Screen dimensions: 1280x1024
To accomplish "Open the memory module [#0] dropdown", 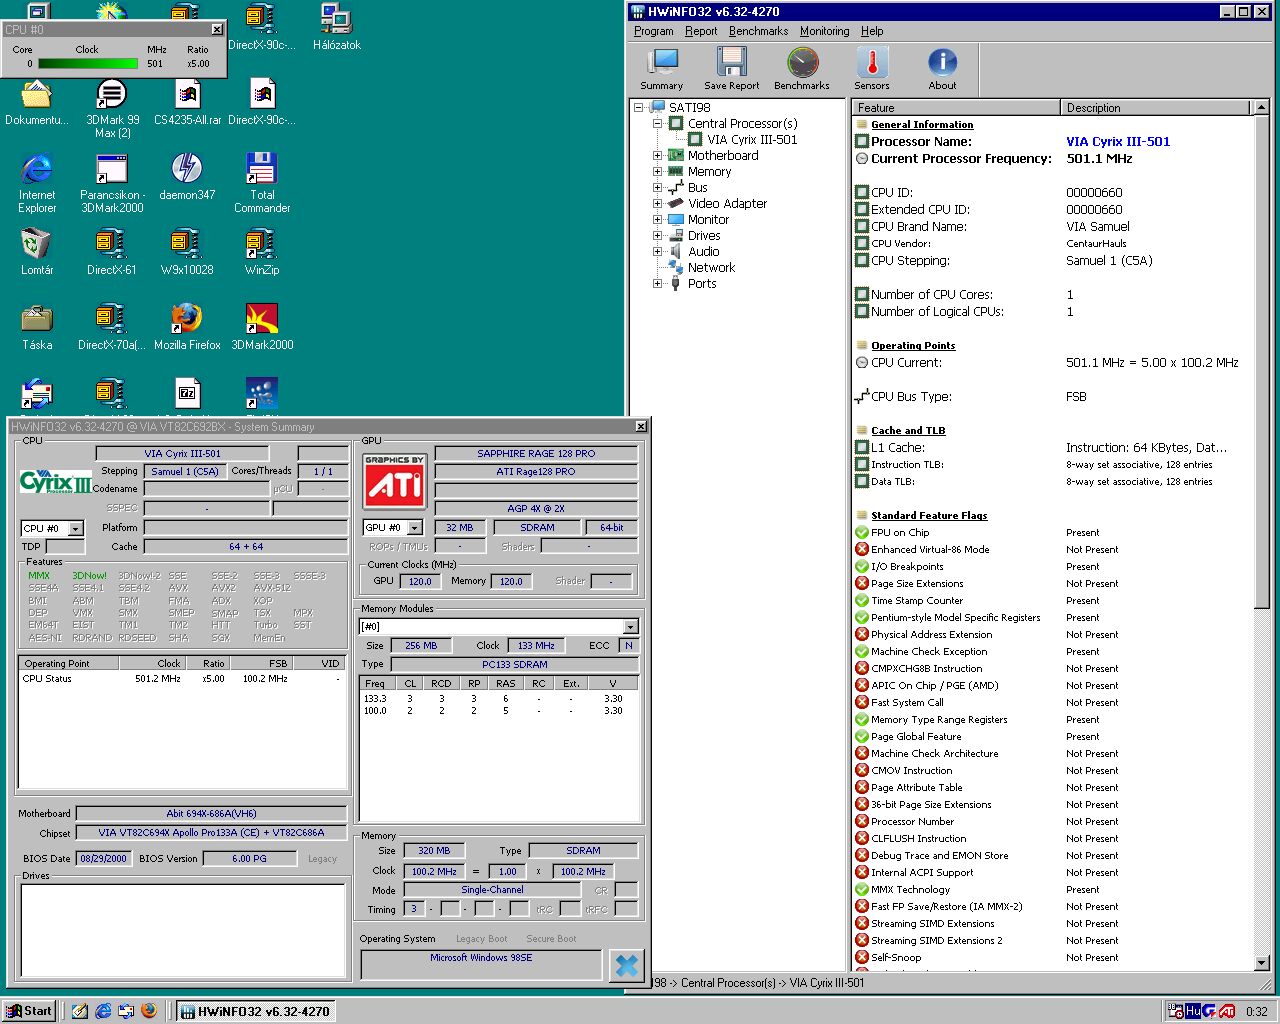I will tap(630, 627).
